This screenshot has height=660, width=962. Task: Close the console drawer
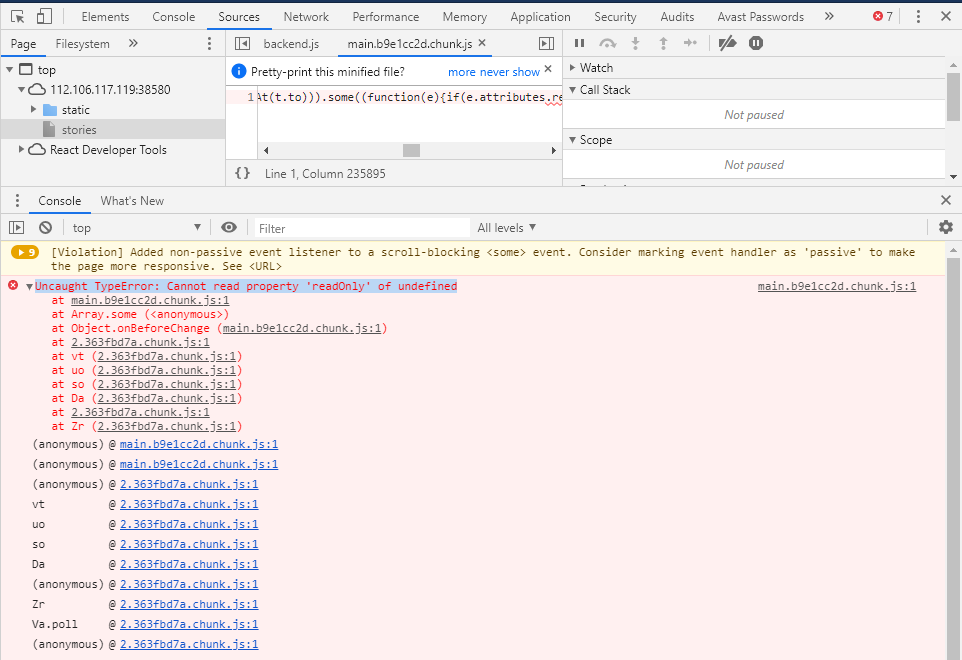(x=946, y=200)
